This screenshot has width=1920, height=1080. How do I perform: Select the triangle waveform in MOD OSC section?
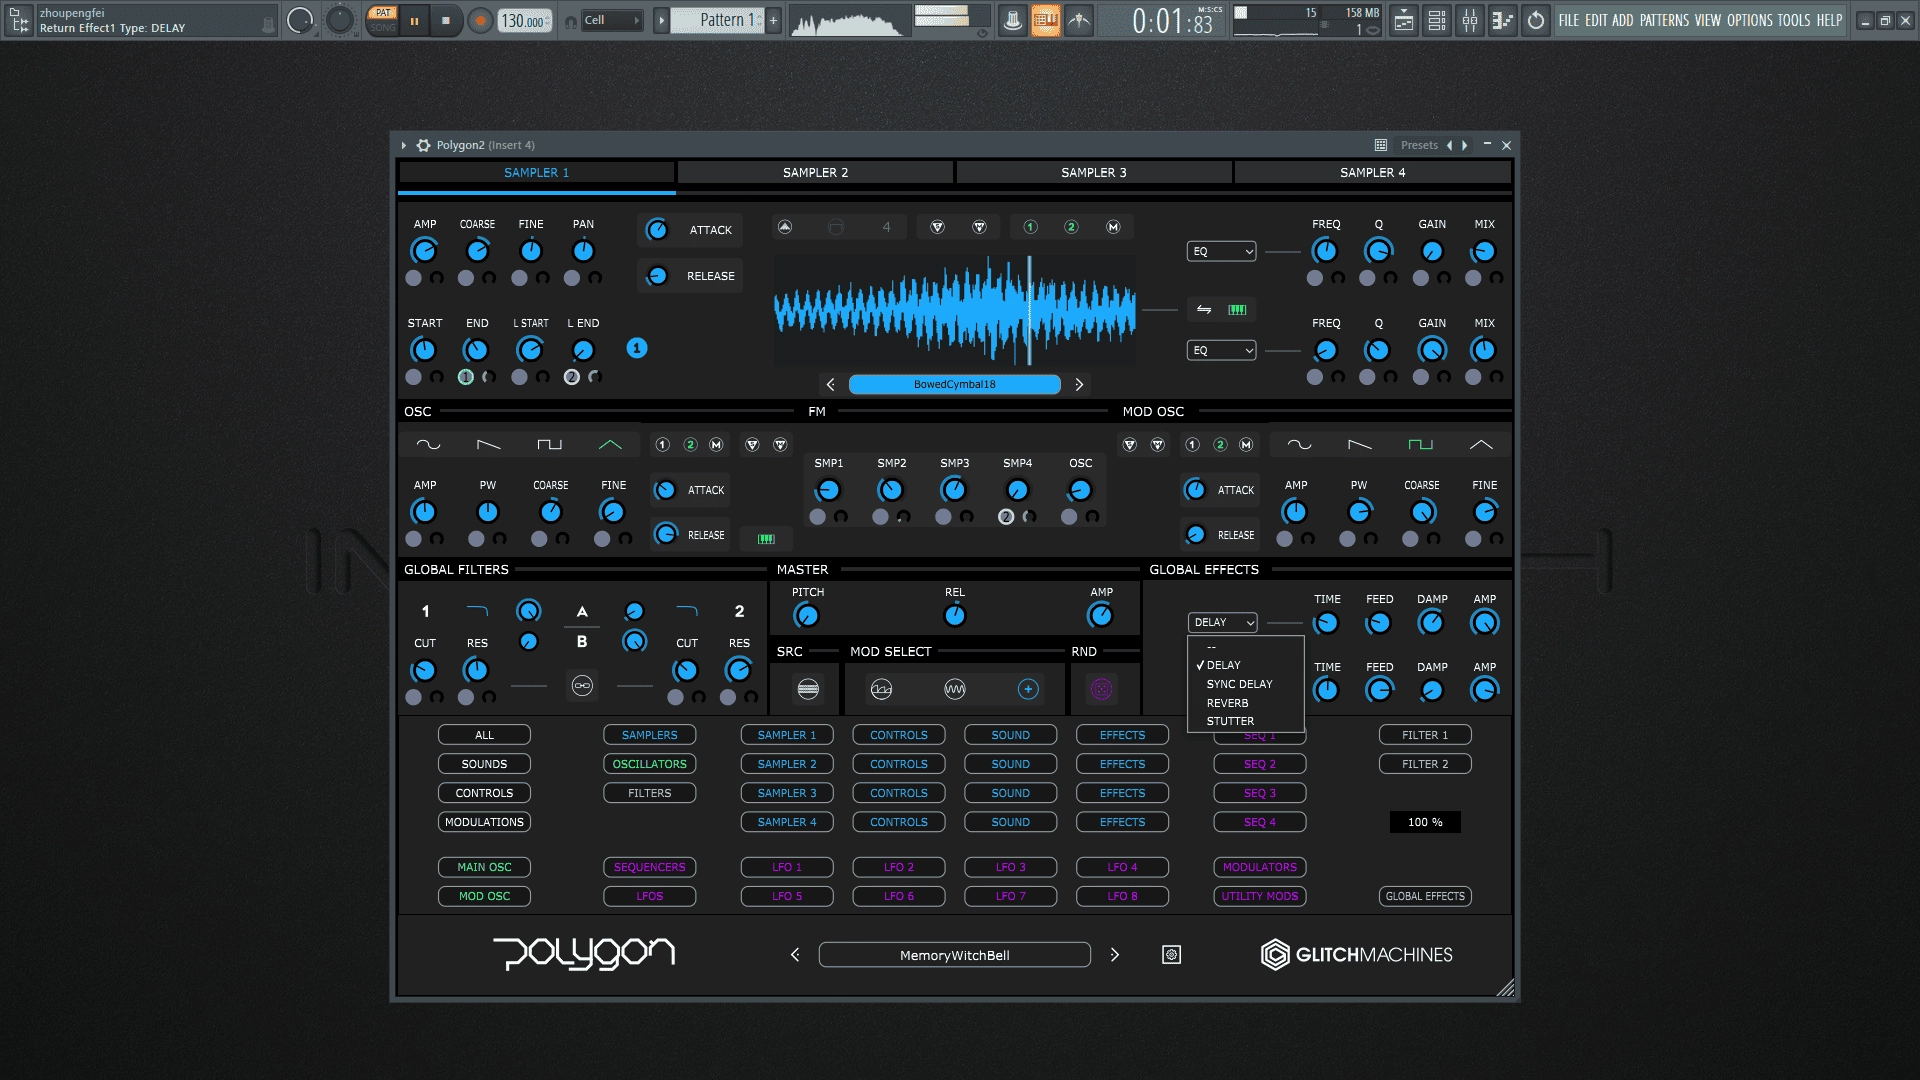(x=1481, y=444)
